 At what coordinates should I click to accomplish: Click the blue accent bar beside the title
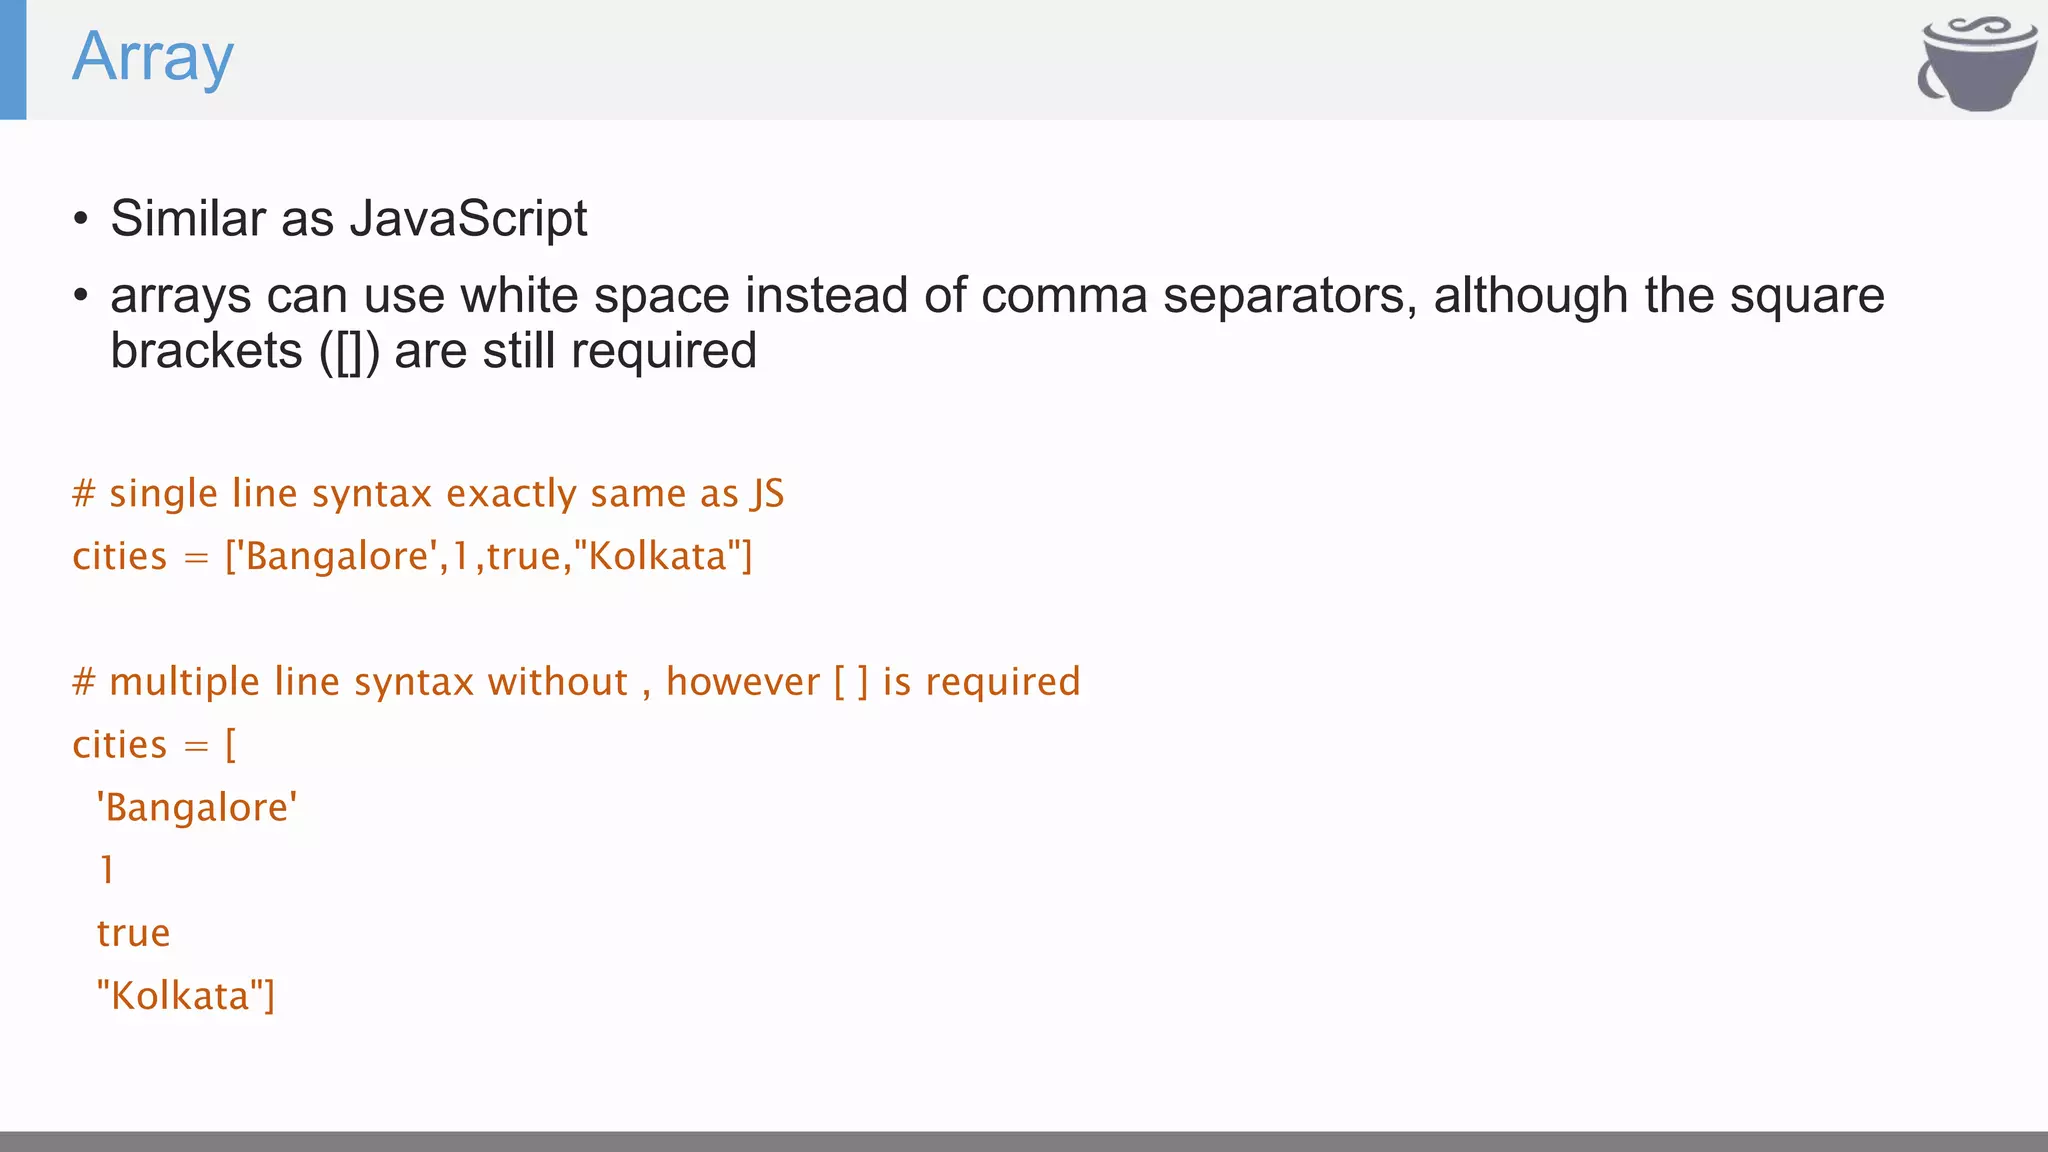[x=13, y=60]
